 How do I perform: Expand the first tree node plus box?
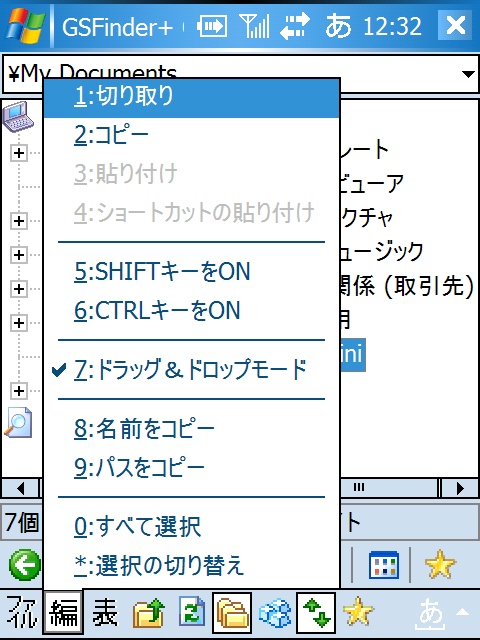point(18,153)
